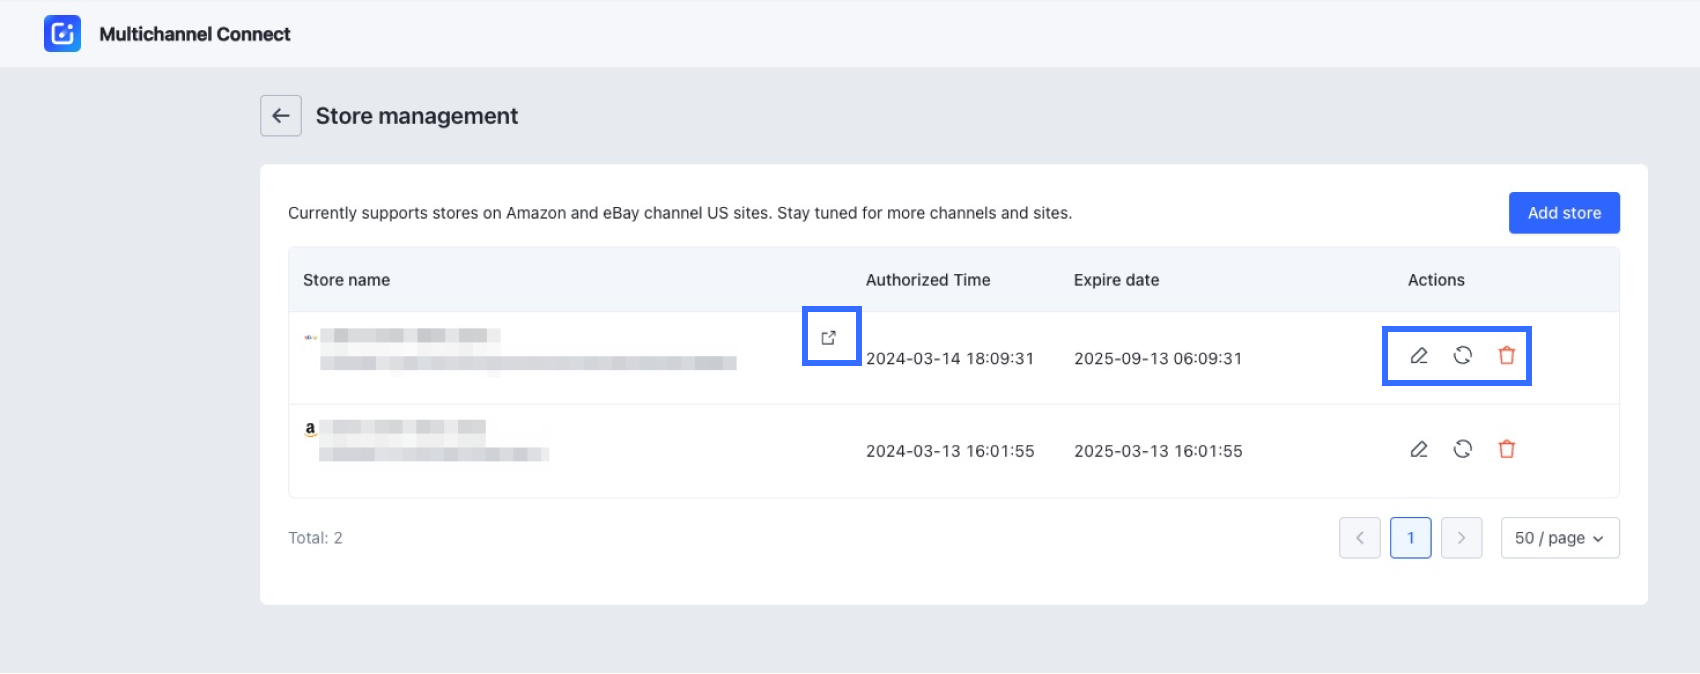Refresh authorization for the eBay store
This screenshot has width=1700, height=674.
(x=1463, y=356)
